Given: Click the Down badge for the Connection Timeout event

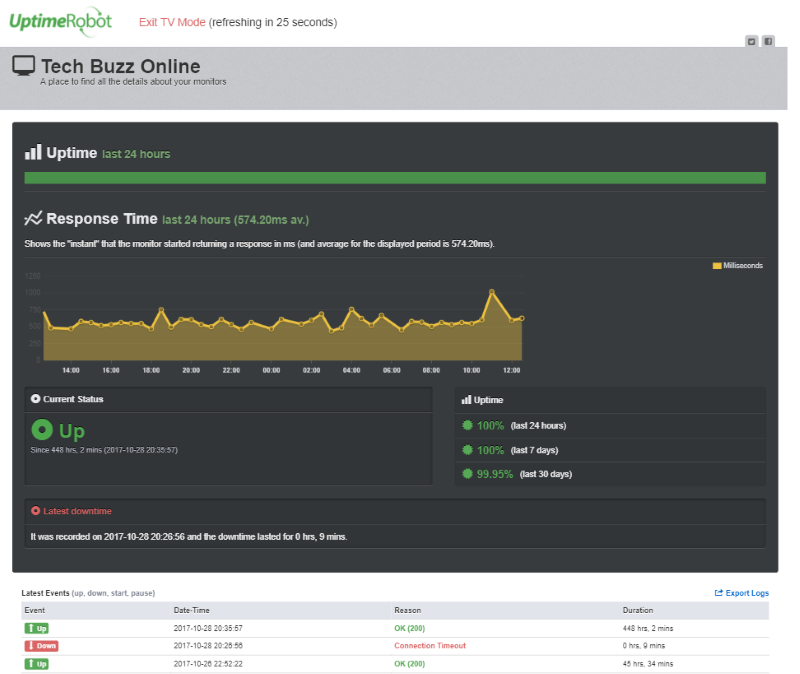Looking at the screenshot, I should [39, 646].
